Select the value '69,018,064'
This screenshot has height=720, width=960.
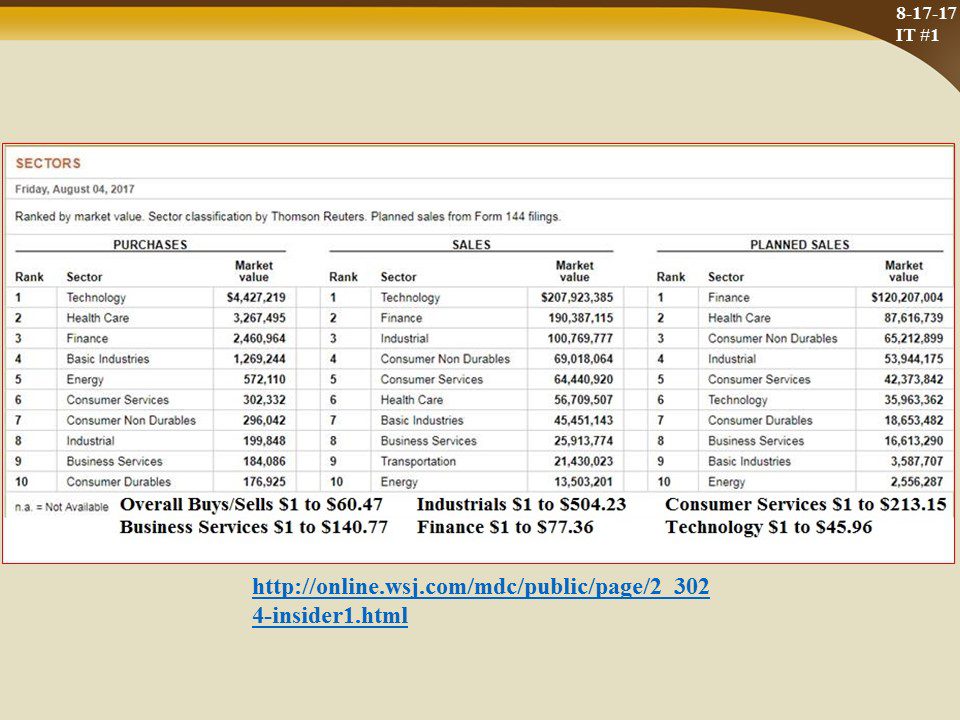coord(583,359)
